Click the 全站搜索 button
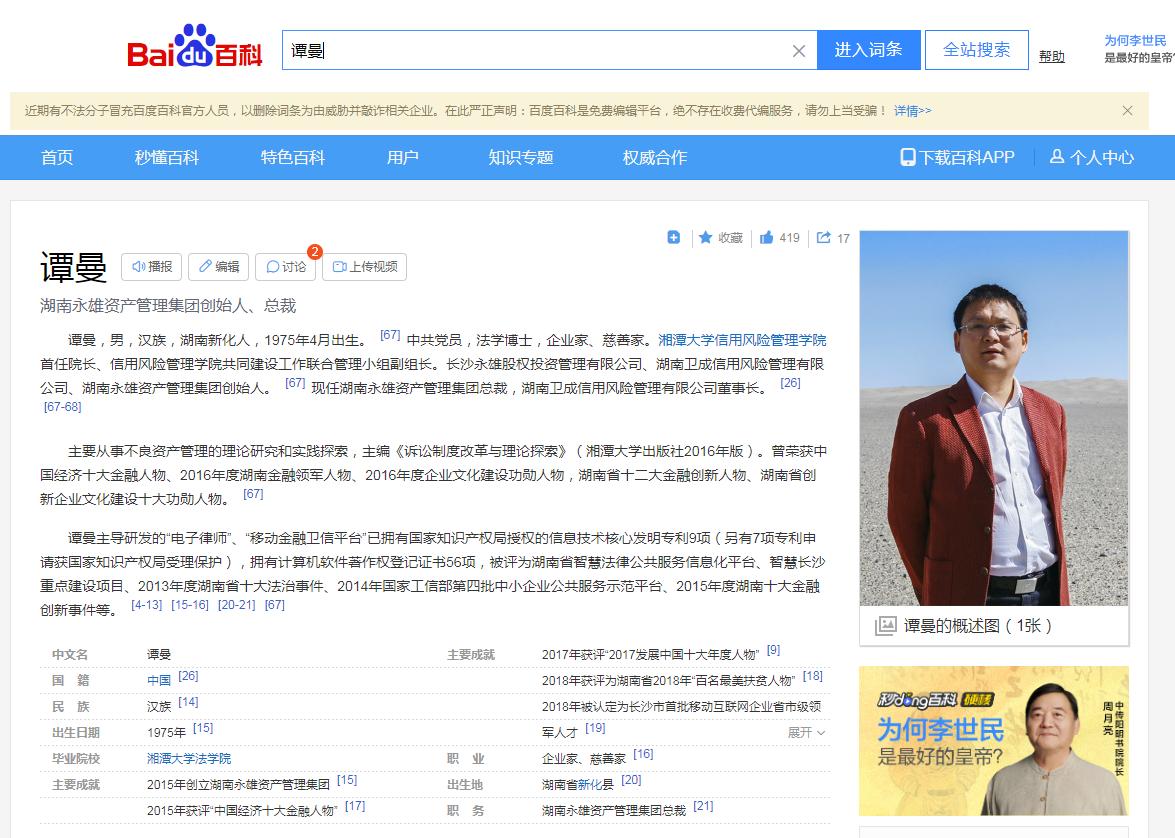1175x838 pixels. point(975,50)
